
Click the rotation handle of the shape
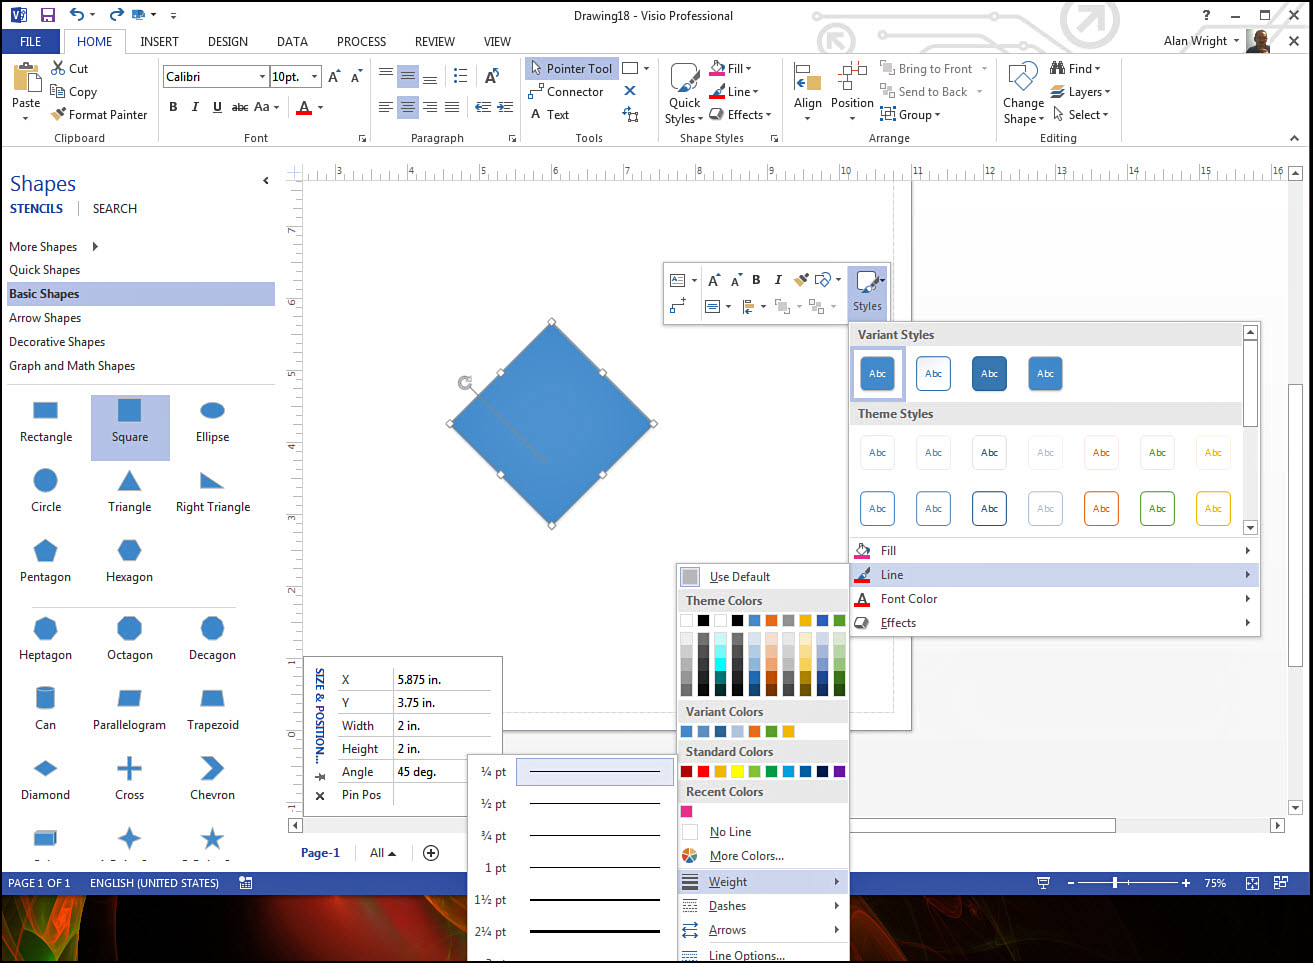point(465,383)
